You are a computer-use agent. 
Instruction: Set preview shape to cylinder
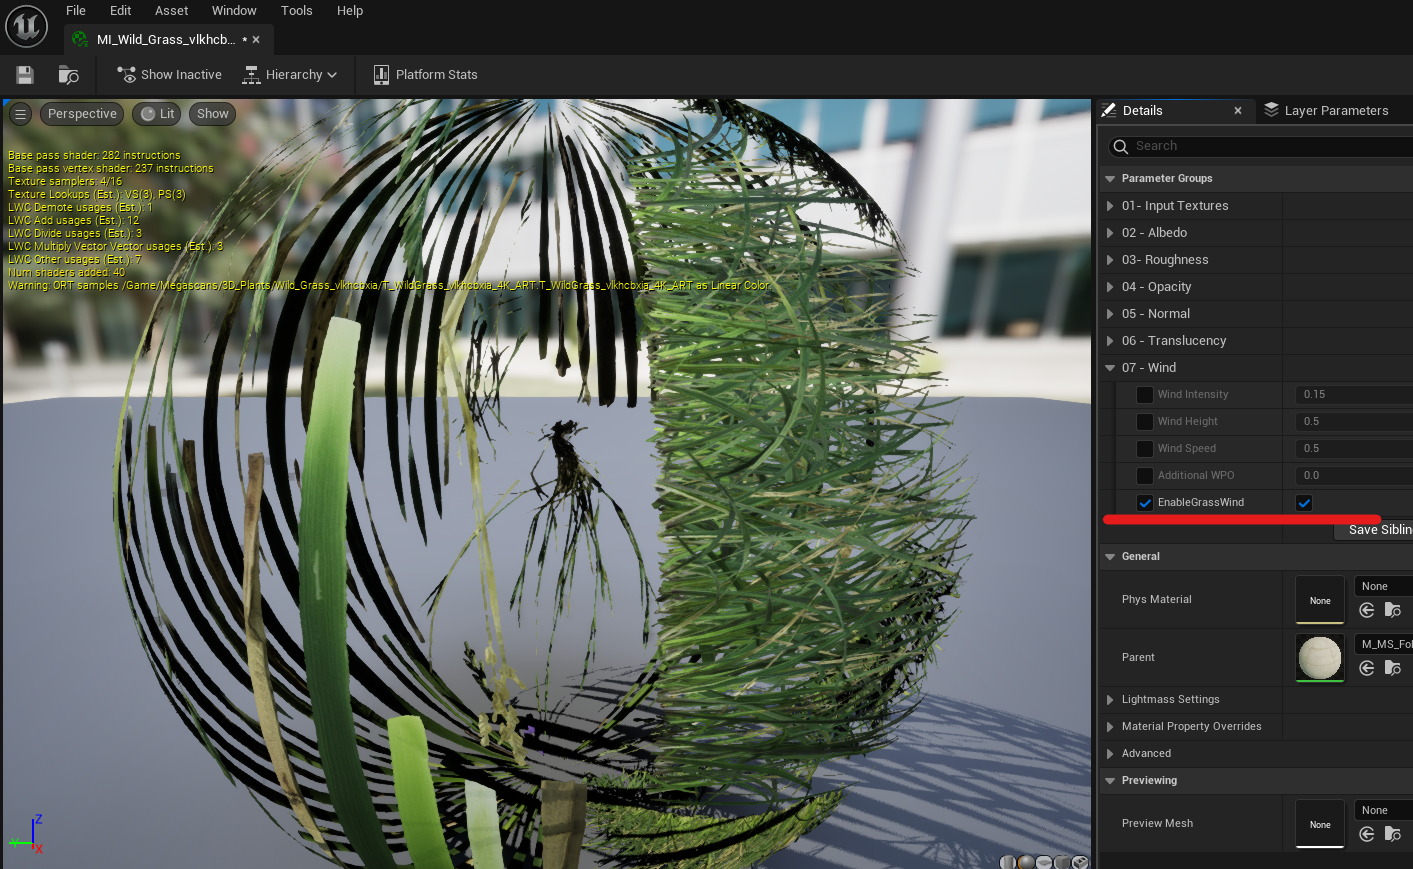click(1008, 862)
